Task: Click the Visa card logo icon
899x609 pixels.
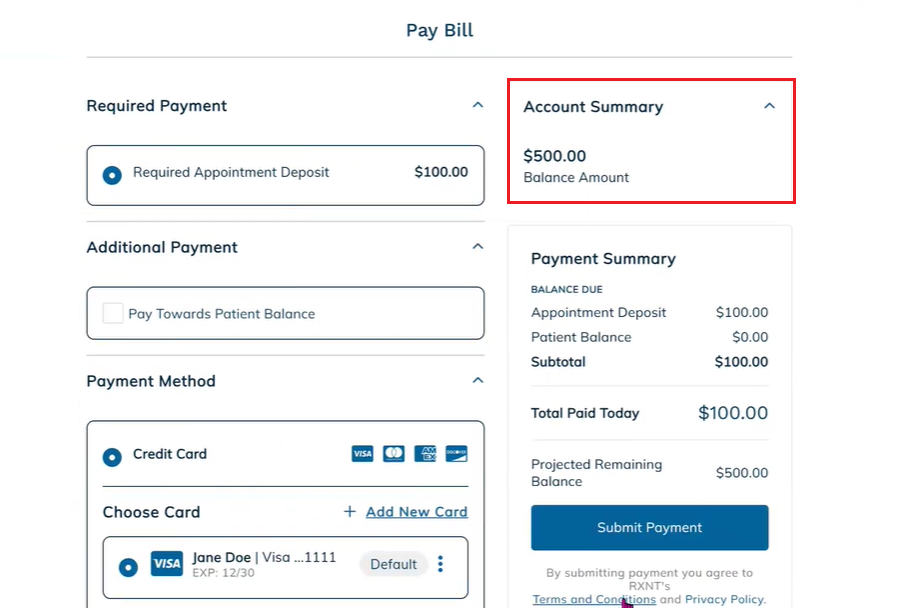Action: tap(362, 454)
